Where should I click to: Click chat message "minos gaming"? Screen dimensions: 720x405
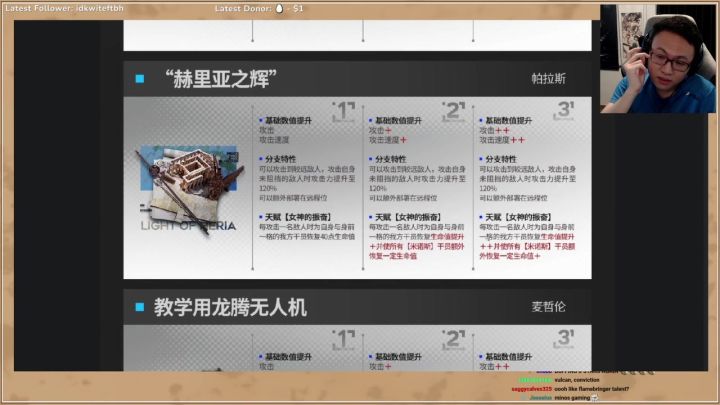tap(572, 398)
